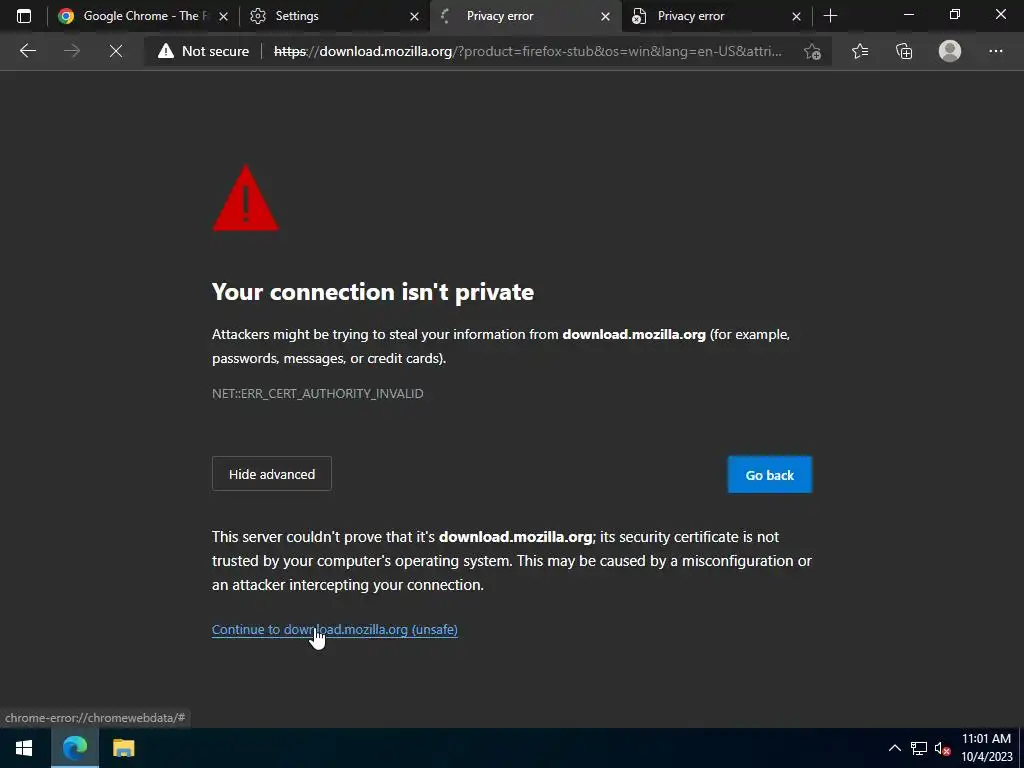Open the Windows Start menu
Viewport: 1024px width, 768px height.
(25, 748)
